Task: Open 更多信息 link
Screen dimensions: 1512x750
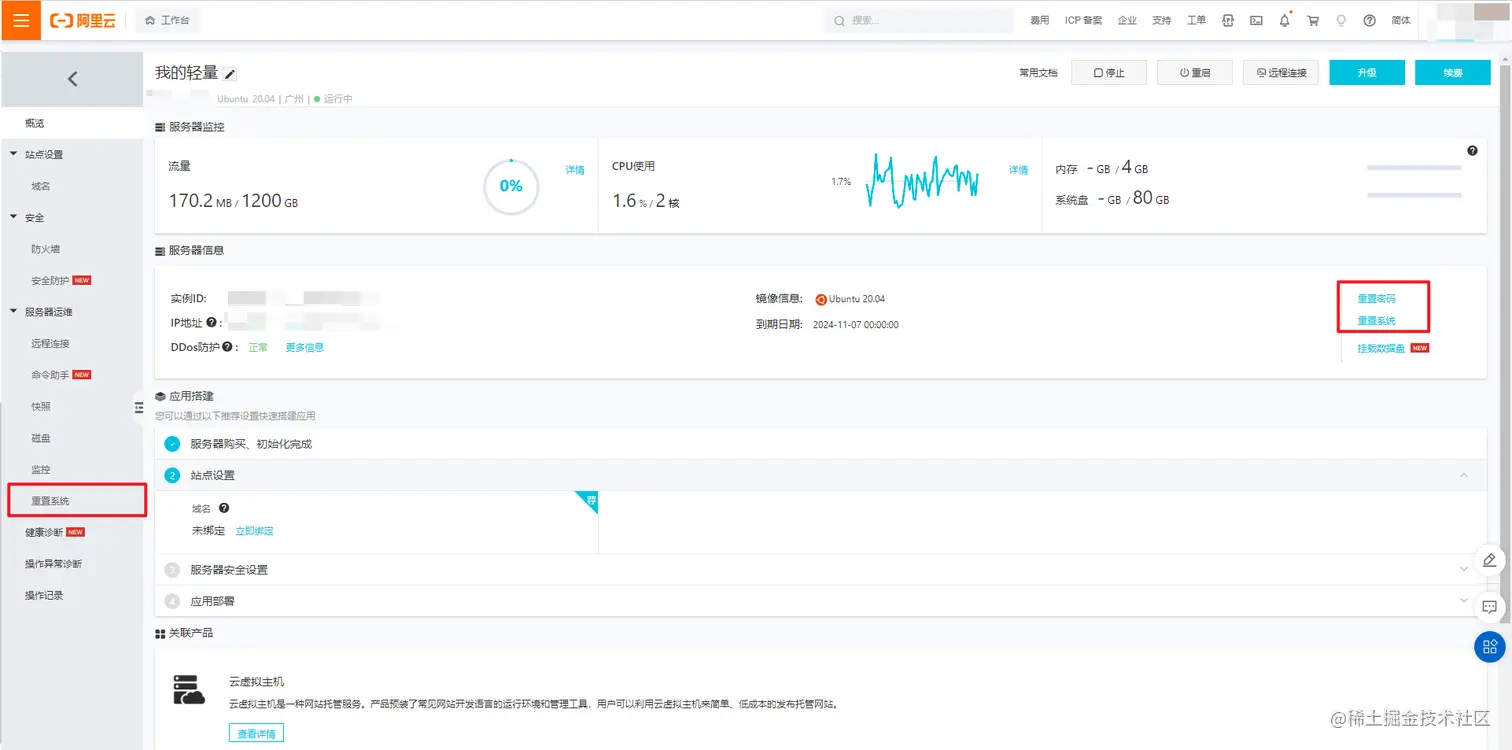Action: (305, 347)
